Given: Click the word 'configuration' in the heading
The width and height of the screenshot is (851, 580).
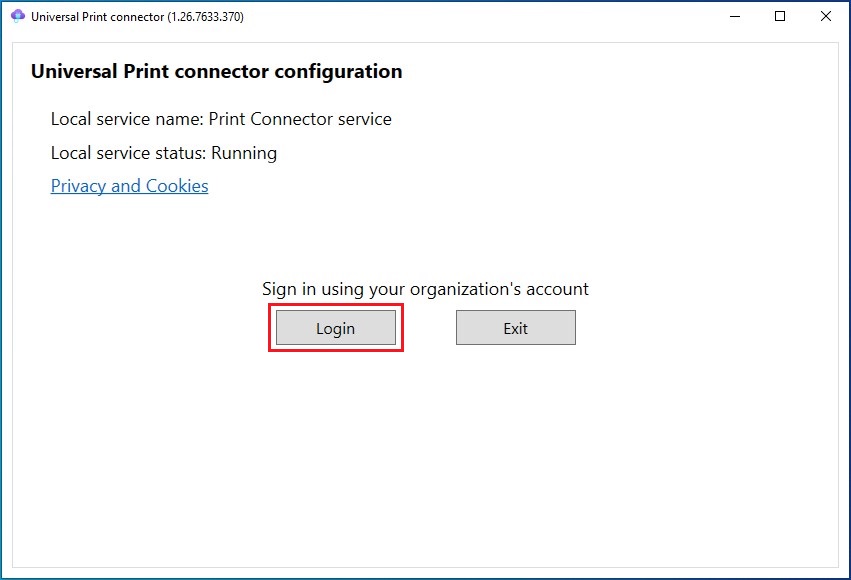Looking at the screenshot, I should click(338, 72).
